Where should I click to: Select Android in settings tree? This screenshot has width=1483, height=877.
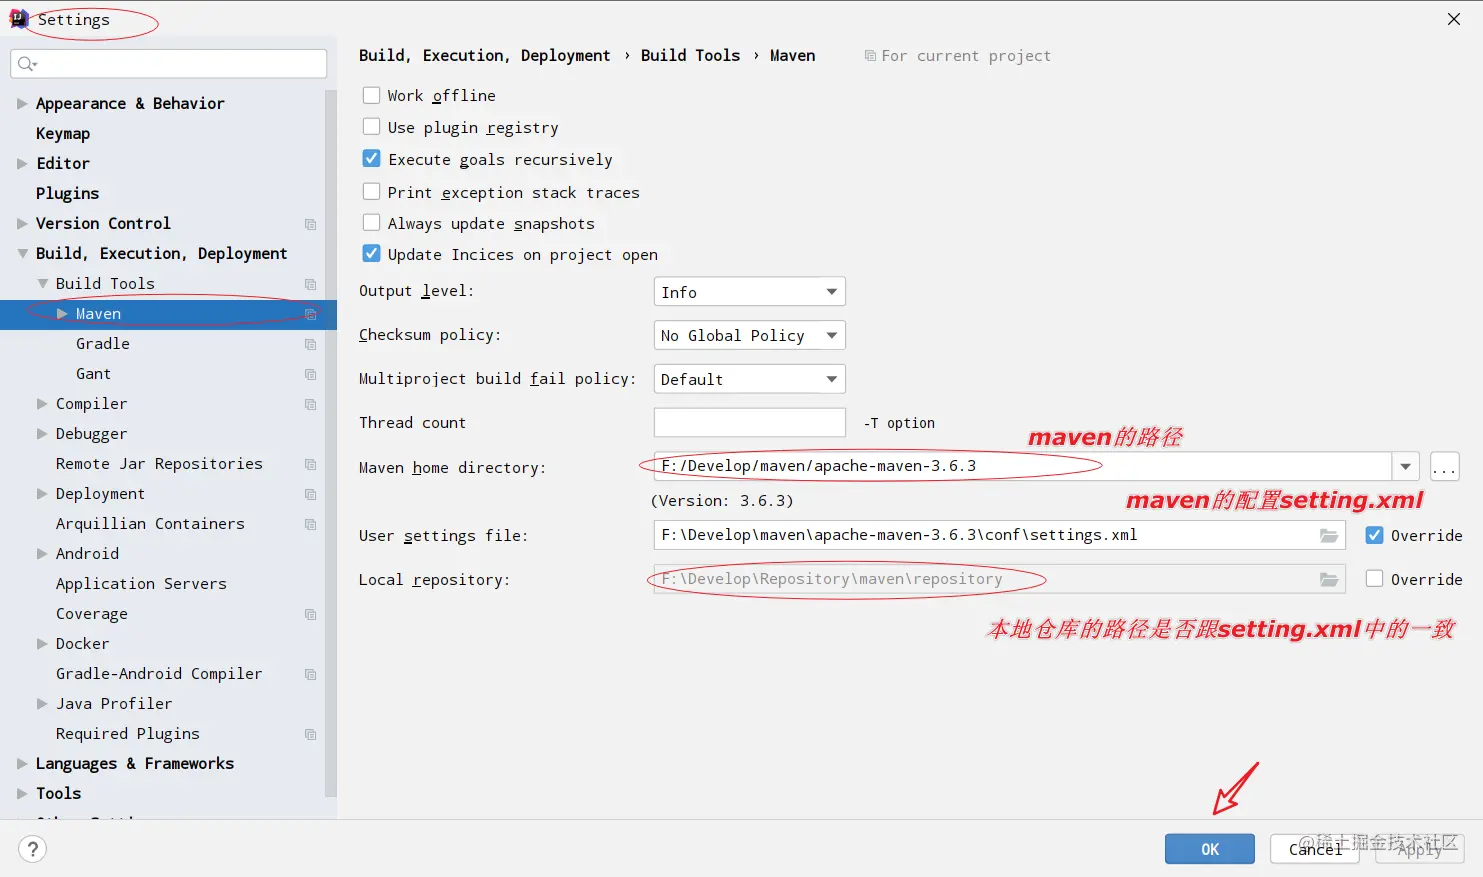click(87, 554)
